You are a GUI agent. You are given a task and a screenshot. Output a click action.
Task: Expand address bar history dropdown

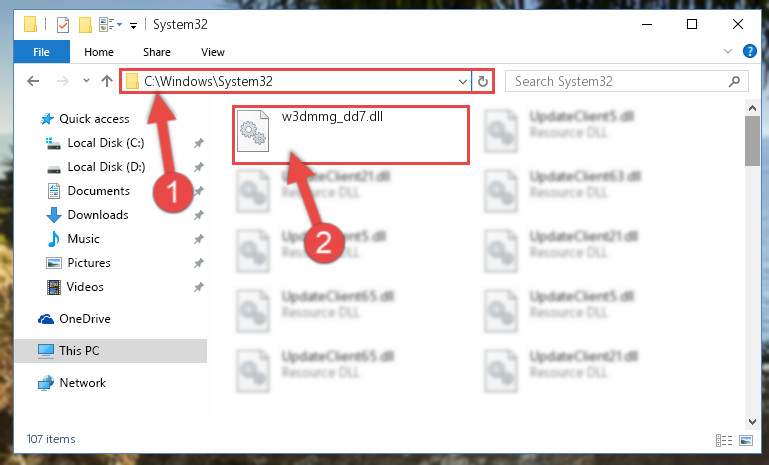pyautogui.click(x=462, y=81)
